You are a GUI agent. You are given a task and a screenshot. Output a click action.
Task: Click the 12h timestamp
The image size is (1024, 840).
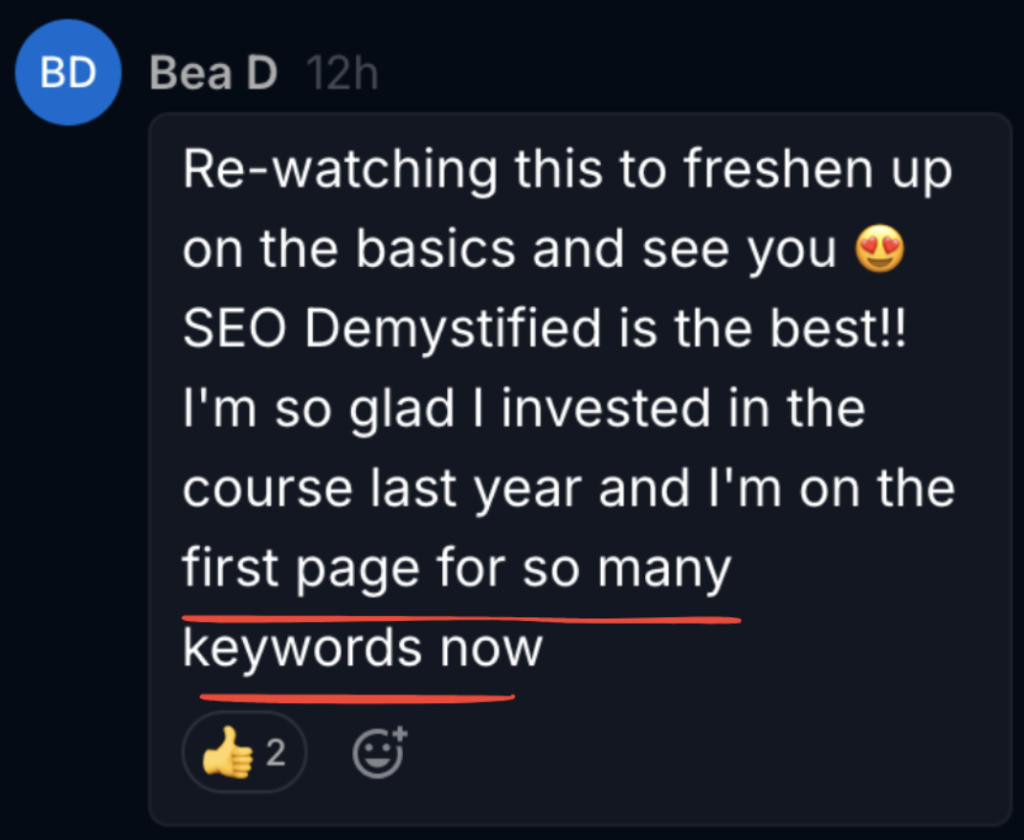343,73
